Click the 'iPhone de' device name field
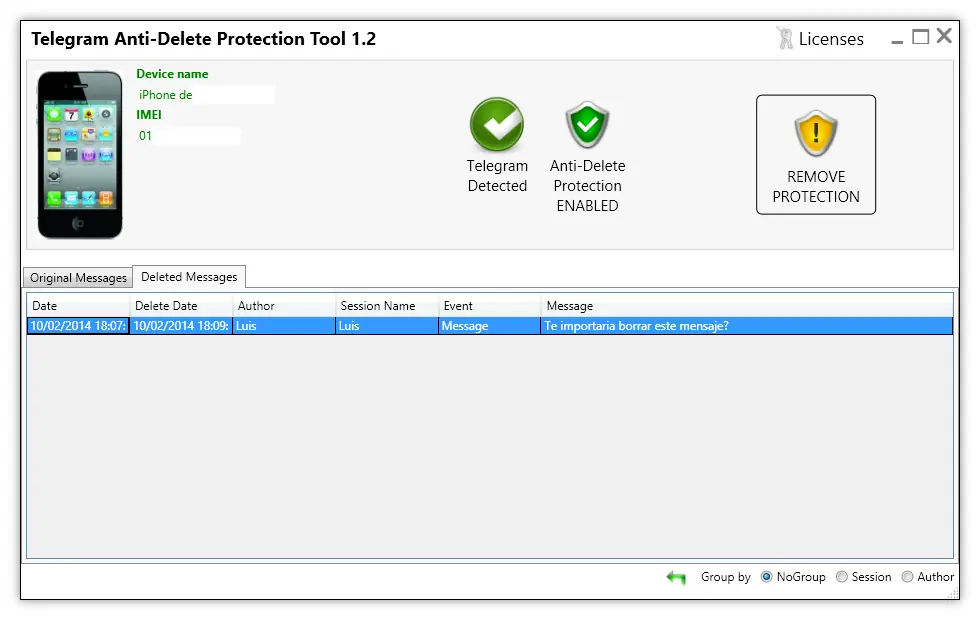 206,95
